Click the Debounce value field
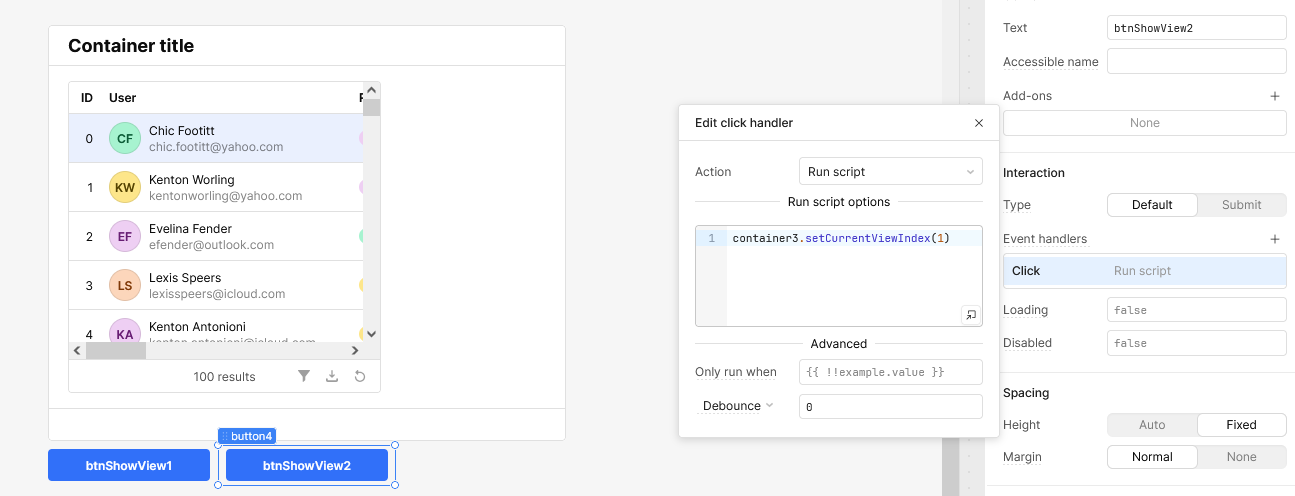The height and width of the screenshot is (496, 1295). pos(890,407)
